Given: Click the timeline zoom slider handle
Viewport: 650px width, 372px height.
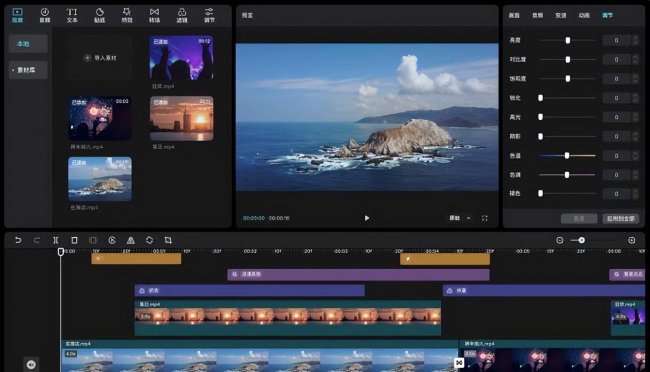Looking at the screenshot, I should tap(582, 240).
